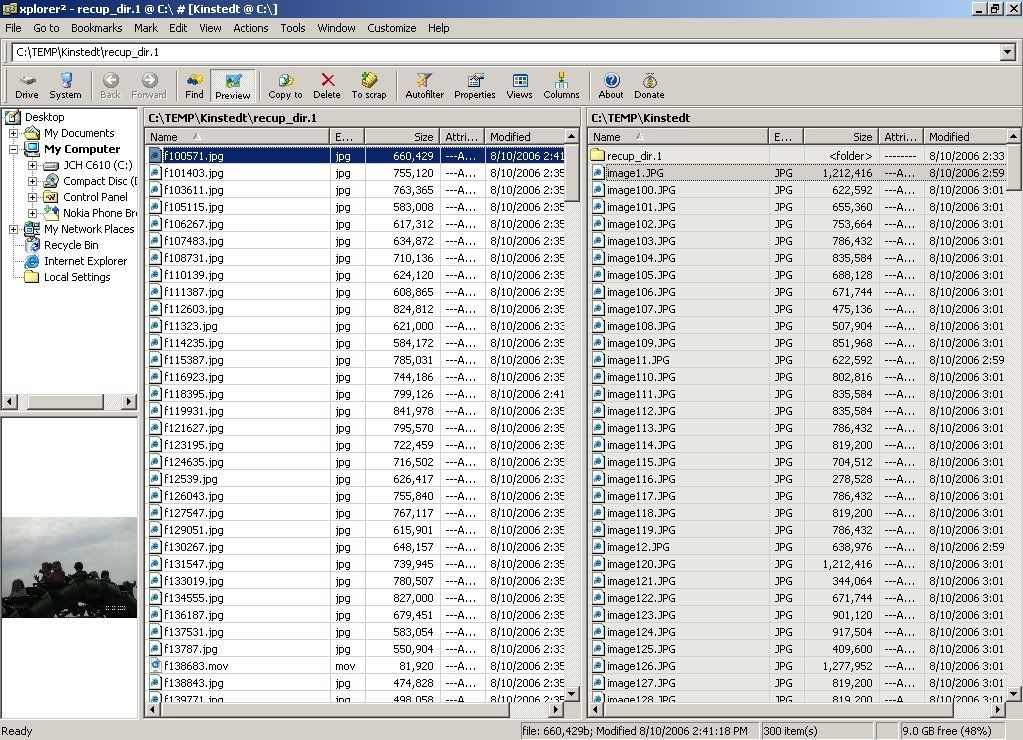Open the address bar path dropdown
Viewport: 1023px width, 740px height.
pos(1007,52)
